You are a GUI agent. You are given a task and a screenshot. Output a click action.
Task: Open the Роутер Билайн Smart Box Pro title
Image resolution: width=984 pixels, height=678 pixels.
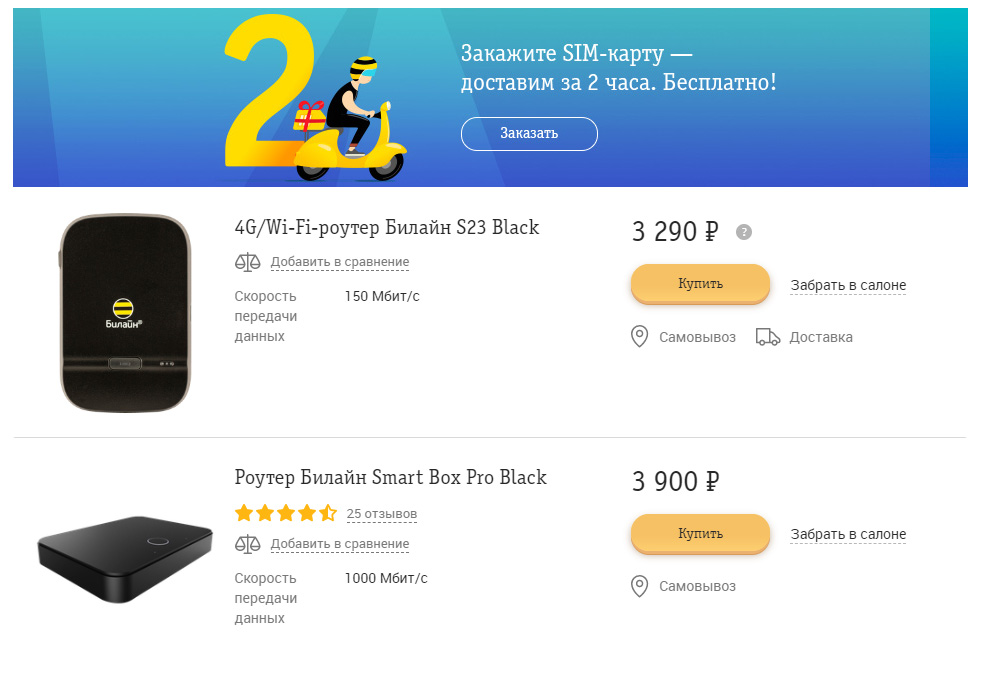tap(390, 477)
